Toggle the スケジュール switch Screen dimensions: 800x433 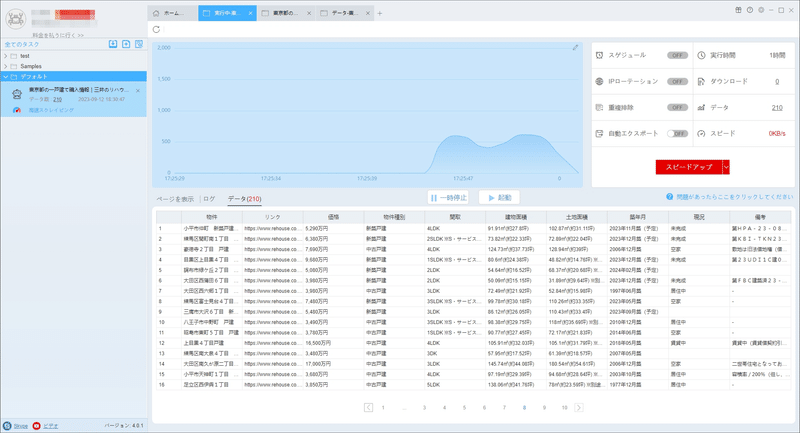(x=677, y=55)
